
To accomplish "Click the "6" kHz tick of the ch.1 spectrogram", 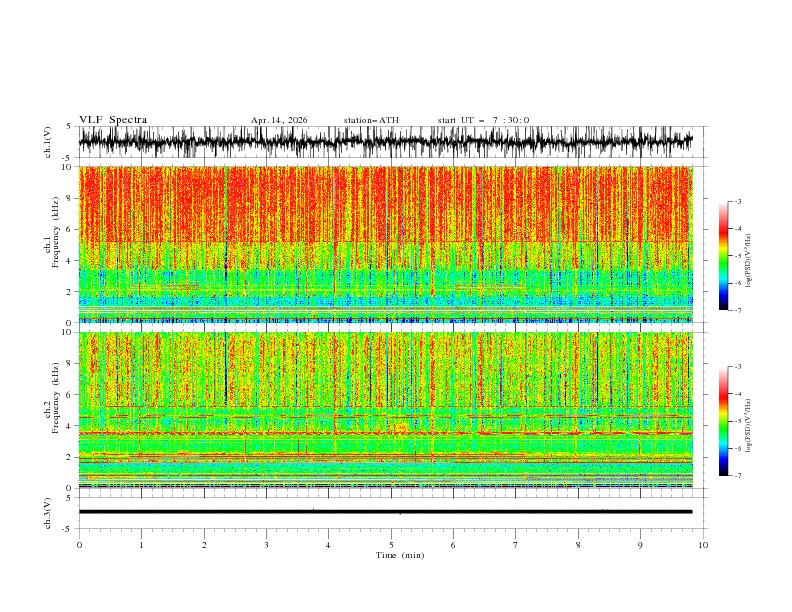I will point(69,229).
